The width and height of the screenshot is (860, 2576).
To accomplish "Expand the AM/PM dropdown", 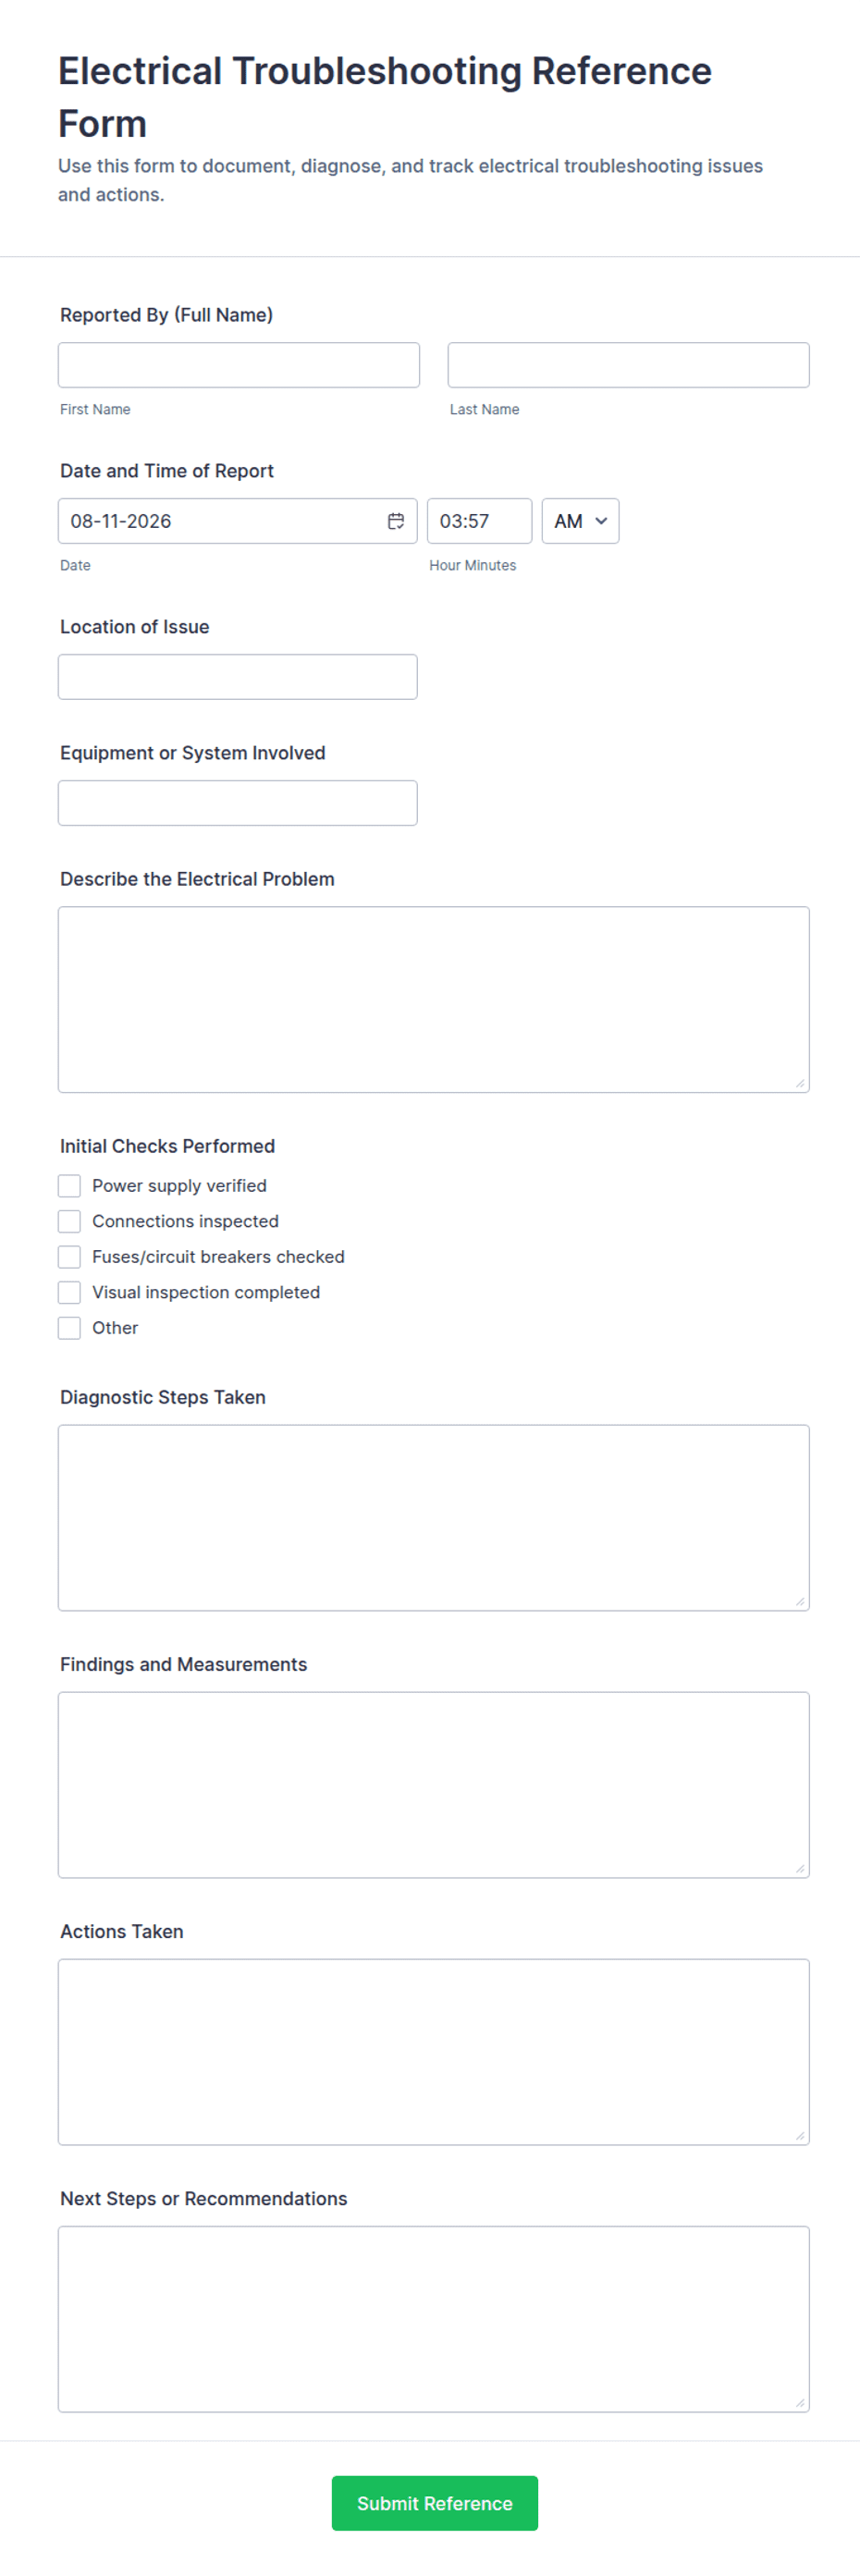I will point(580,521).
